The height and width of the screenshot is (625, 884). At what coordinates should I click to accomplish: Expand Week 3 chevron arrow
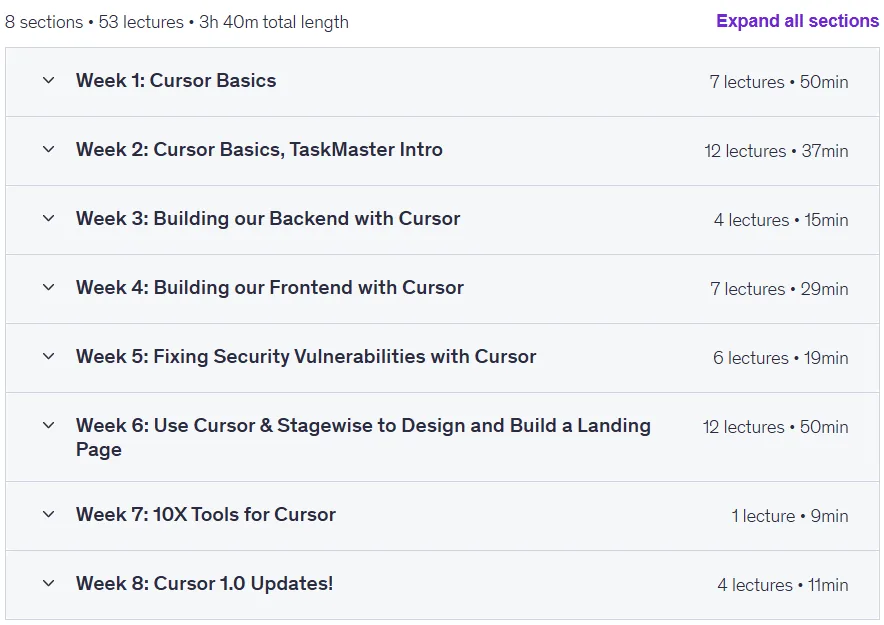(48, 218)
